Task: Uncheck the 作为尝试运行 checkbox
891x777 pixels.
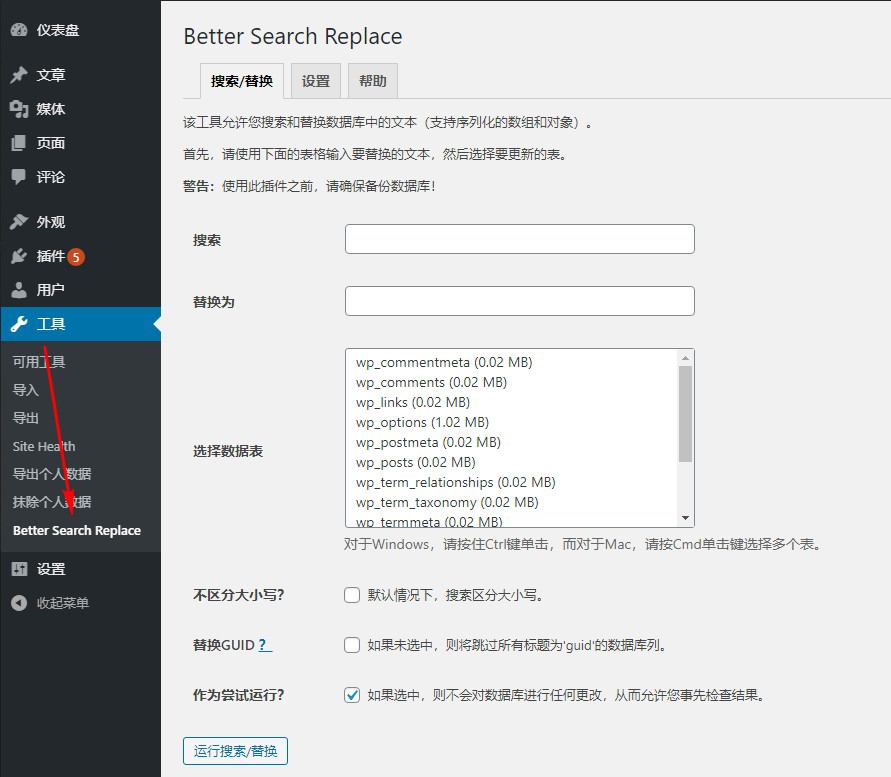Action: (352, 695)
